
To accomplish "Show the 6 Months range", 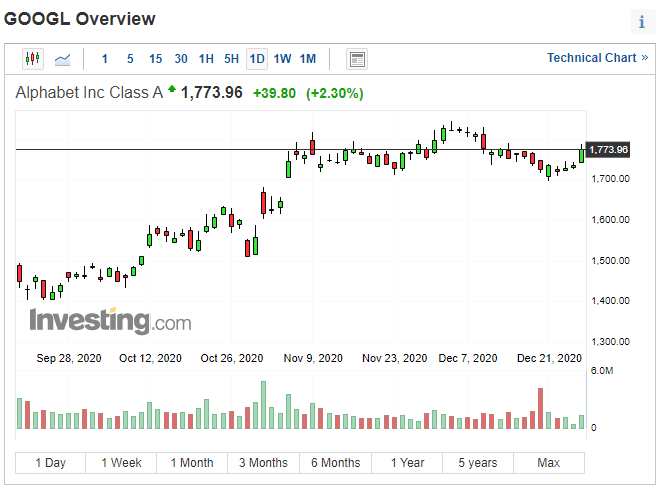I will (x=335, y=463).
